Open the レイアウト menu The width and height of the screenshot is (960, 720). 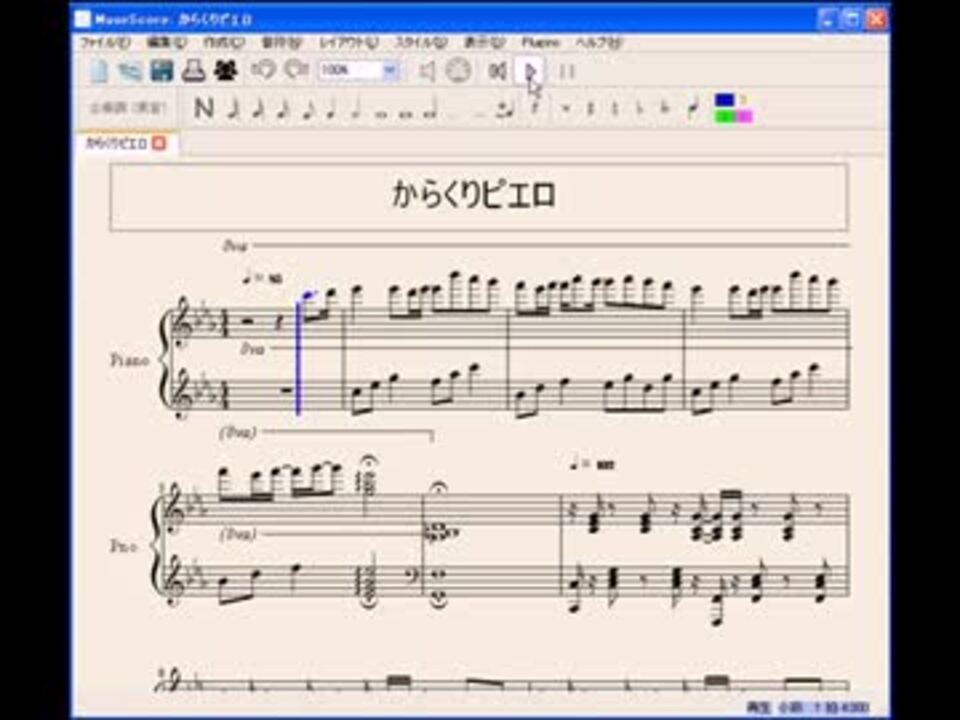pos(348,42)
